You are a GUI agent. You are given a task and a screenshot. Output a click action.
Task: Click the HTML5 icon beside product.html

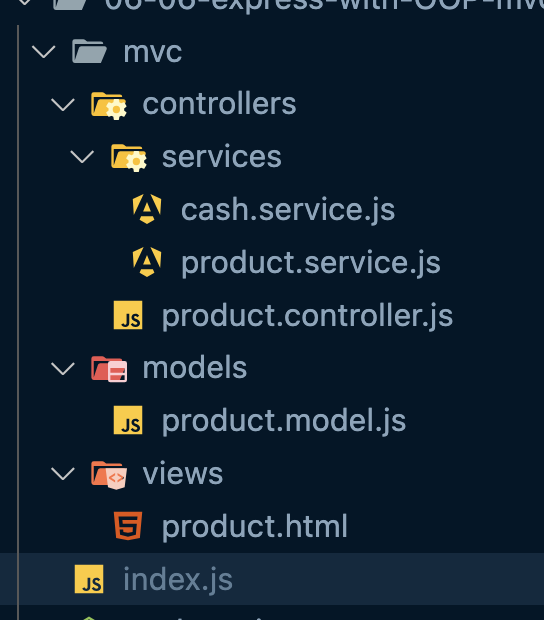coord(128,526)
